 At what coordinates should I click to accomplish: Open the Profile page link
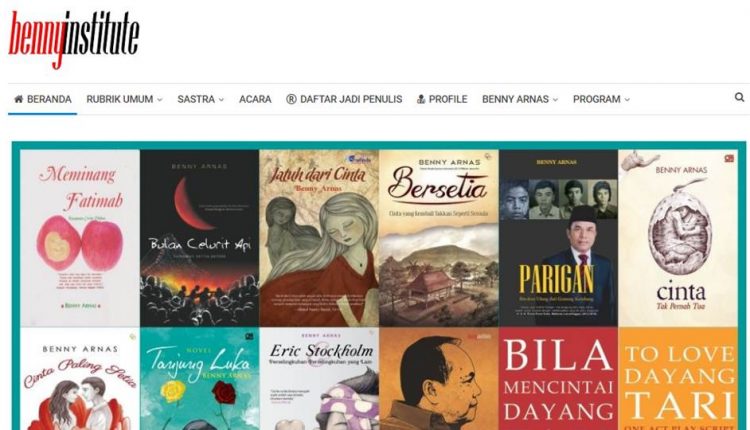tap(448, 99)
